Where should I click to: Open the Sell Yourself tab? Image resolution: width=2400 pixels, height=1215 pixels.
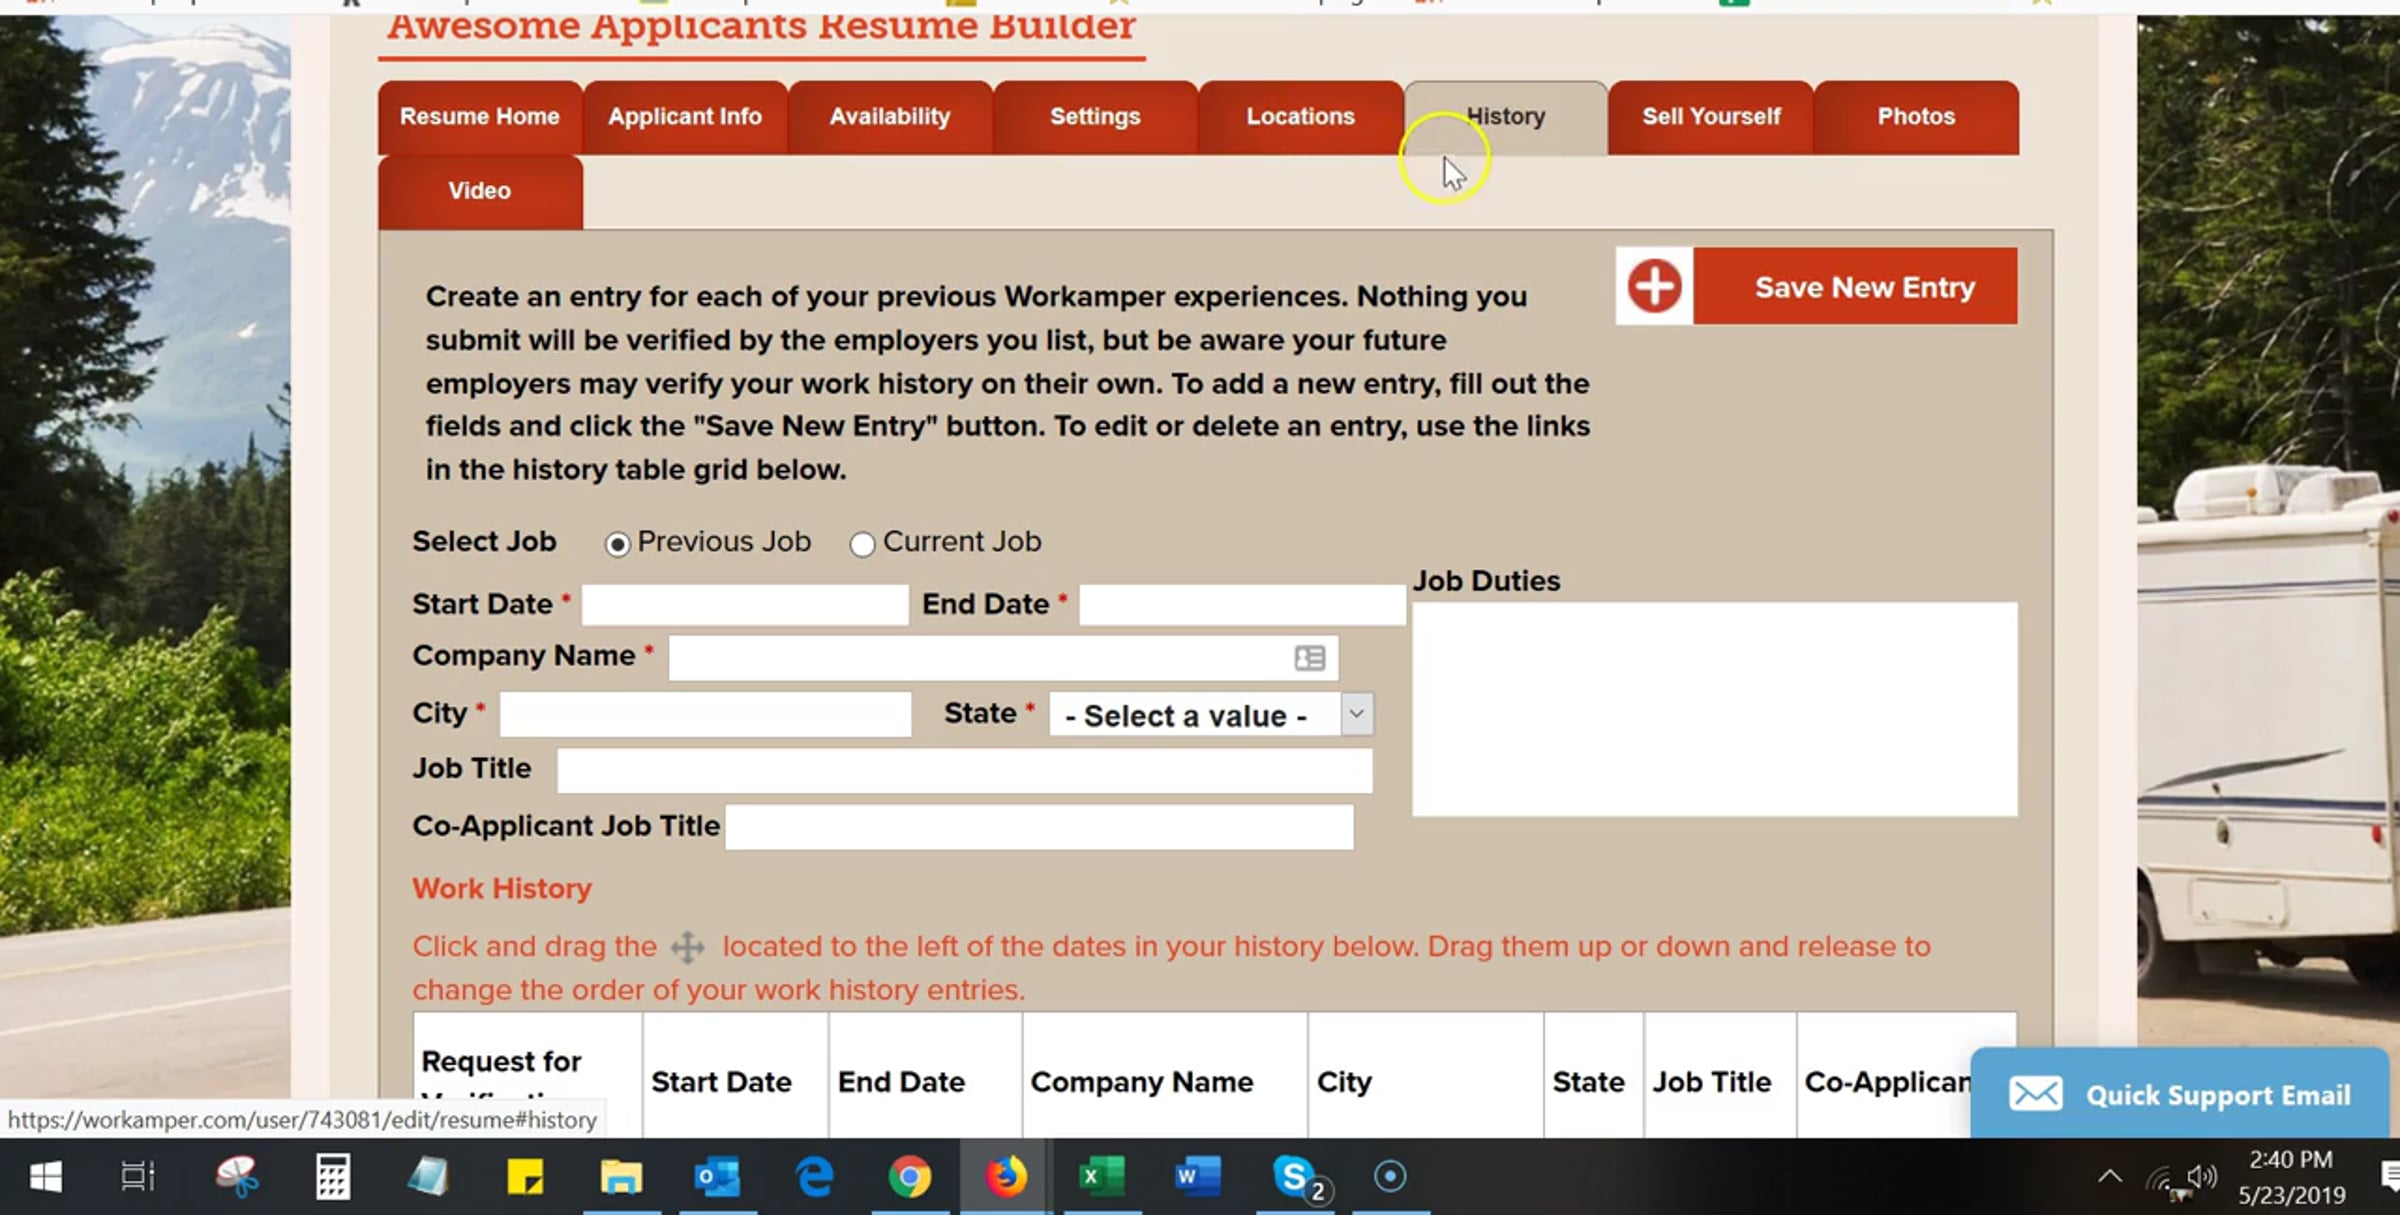[1711, 117]
